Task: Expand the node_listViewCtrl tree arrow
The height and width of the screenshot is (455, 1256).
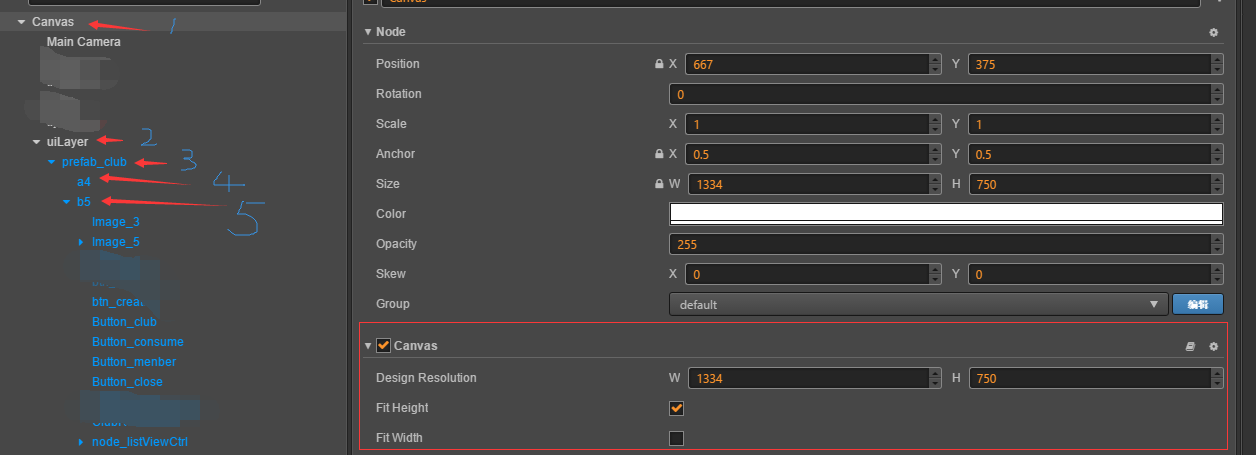Action: point(81,442)
